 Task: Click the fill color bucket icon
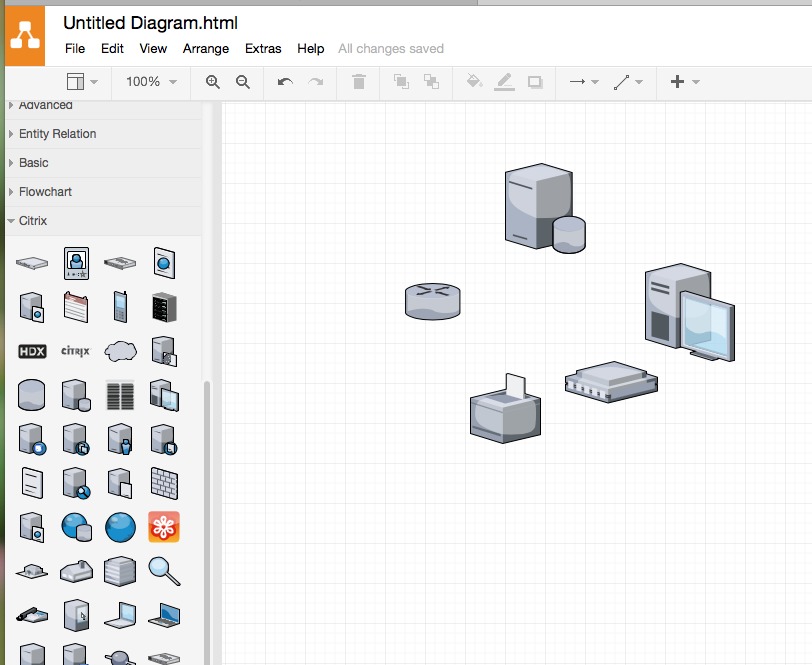coord(474,82)
